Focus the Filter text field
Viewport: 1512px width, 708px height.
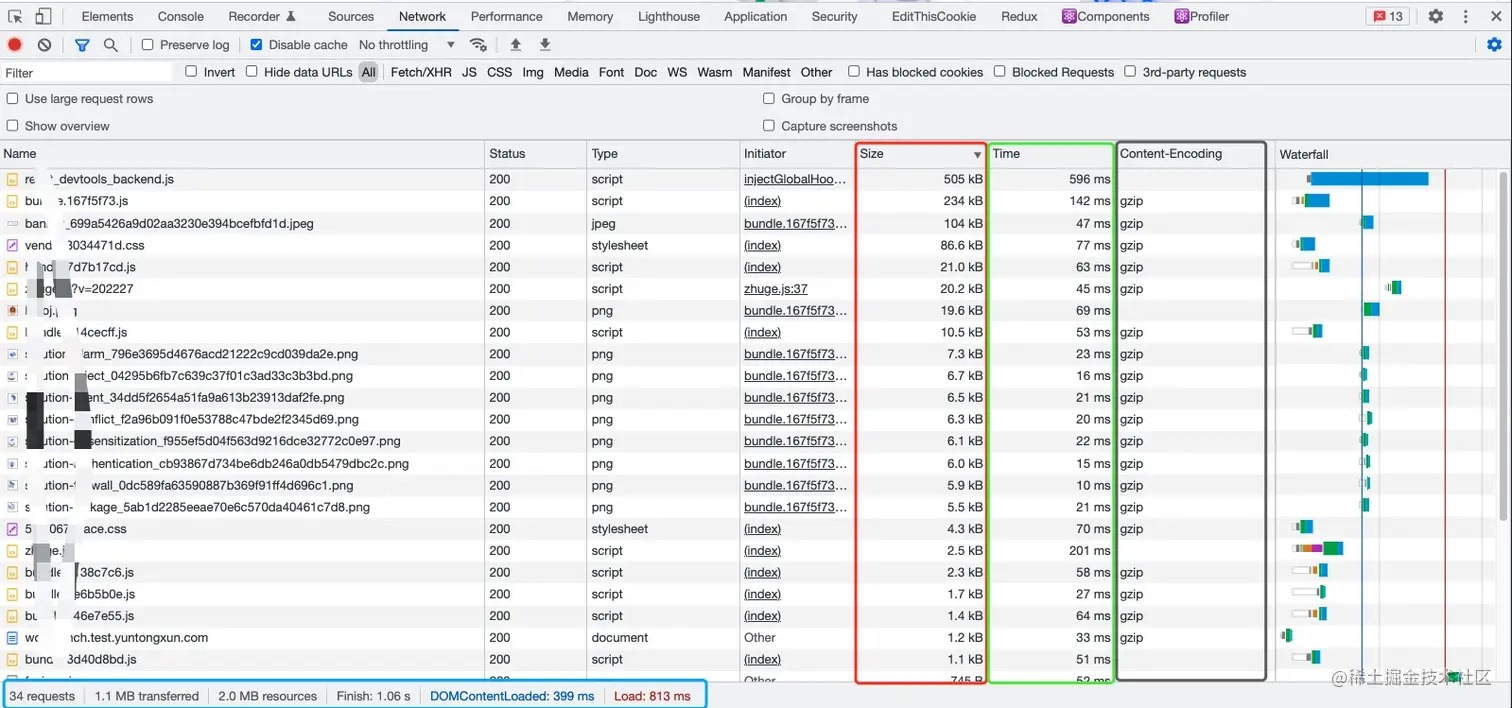pos(88,72)
